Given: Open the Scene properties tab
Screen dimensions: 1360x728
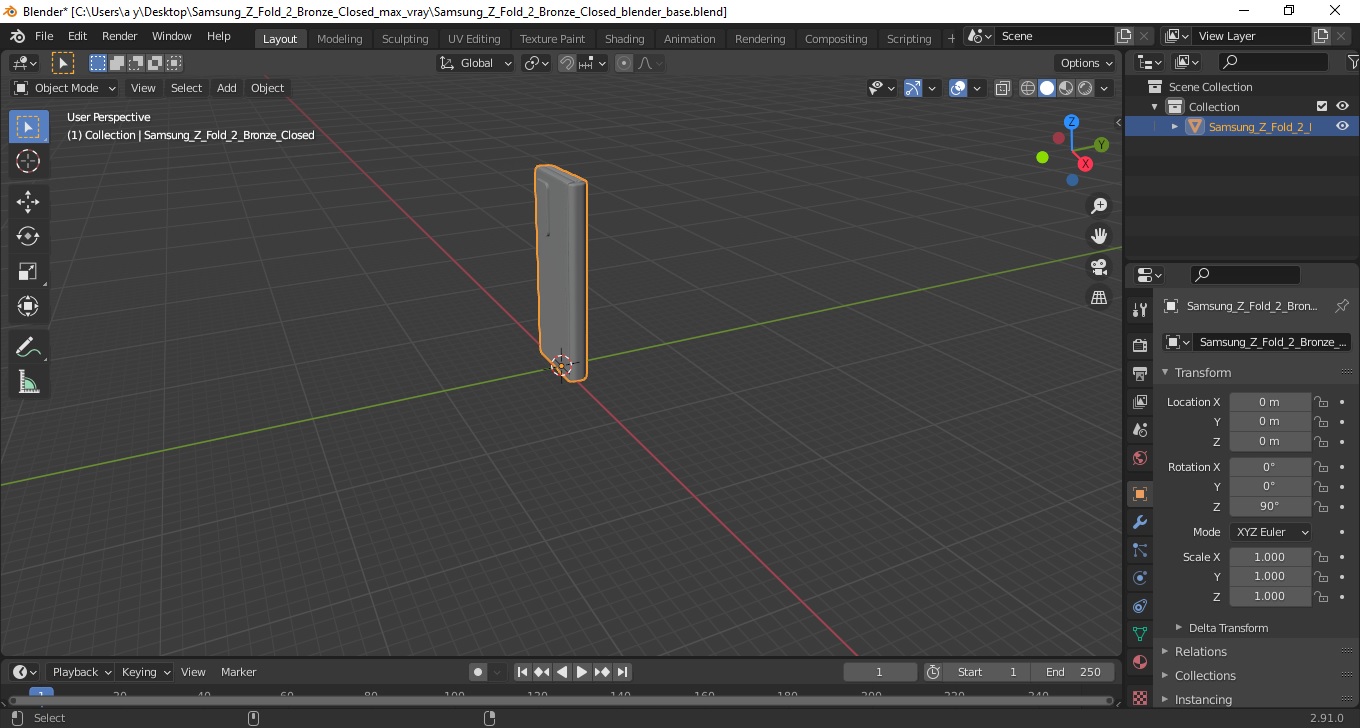Looking at the screenshot, I should [1139, 430].
